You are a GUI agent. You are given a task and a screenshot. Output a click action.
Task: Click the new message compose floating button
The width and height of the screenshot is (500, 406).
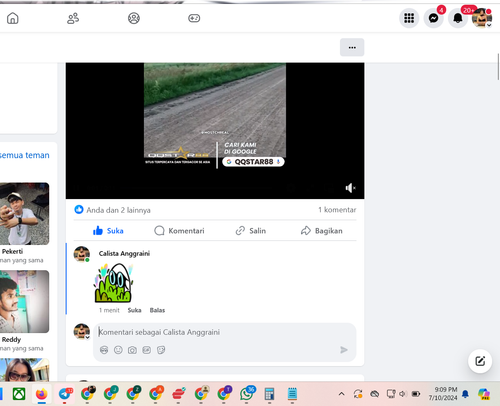point(480,361)
